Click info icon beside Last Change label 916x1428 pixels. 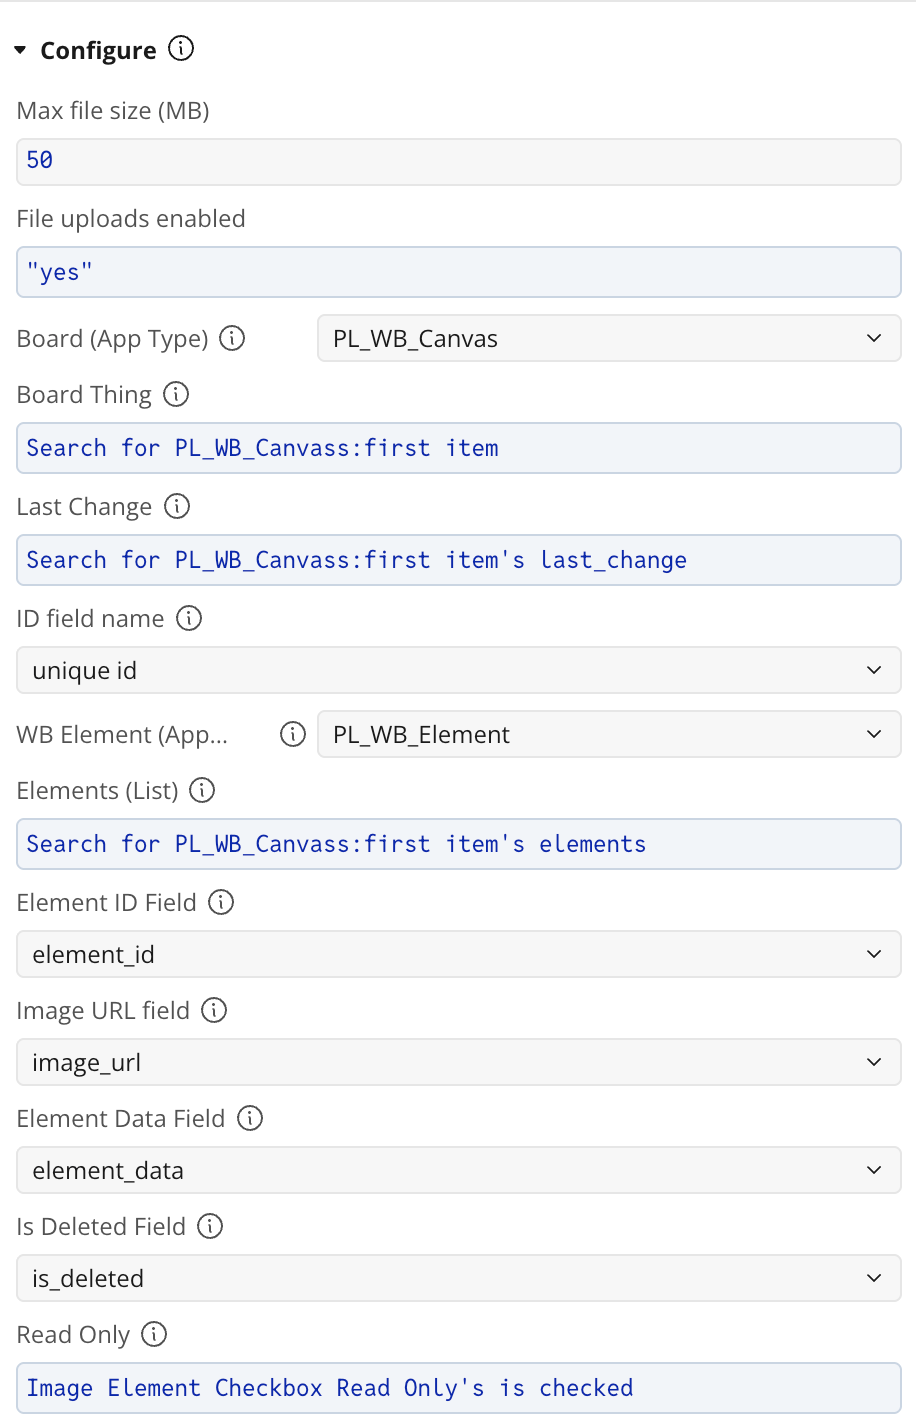tap(177, 506)
